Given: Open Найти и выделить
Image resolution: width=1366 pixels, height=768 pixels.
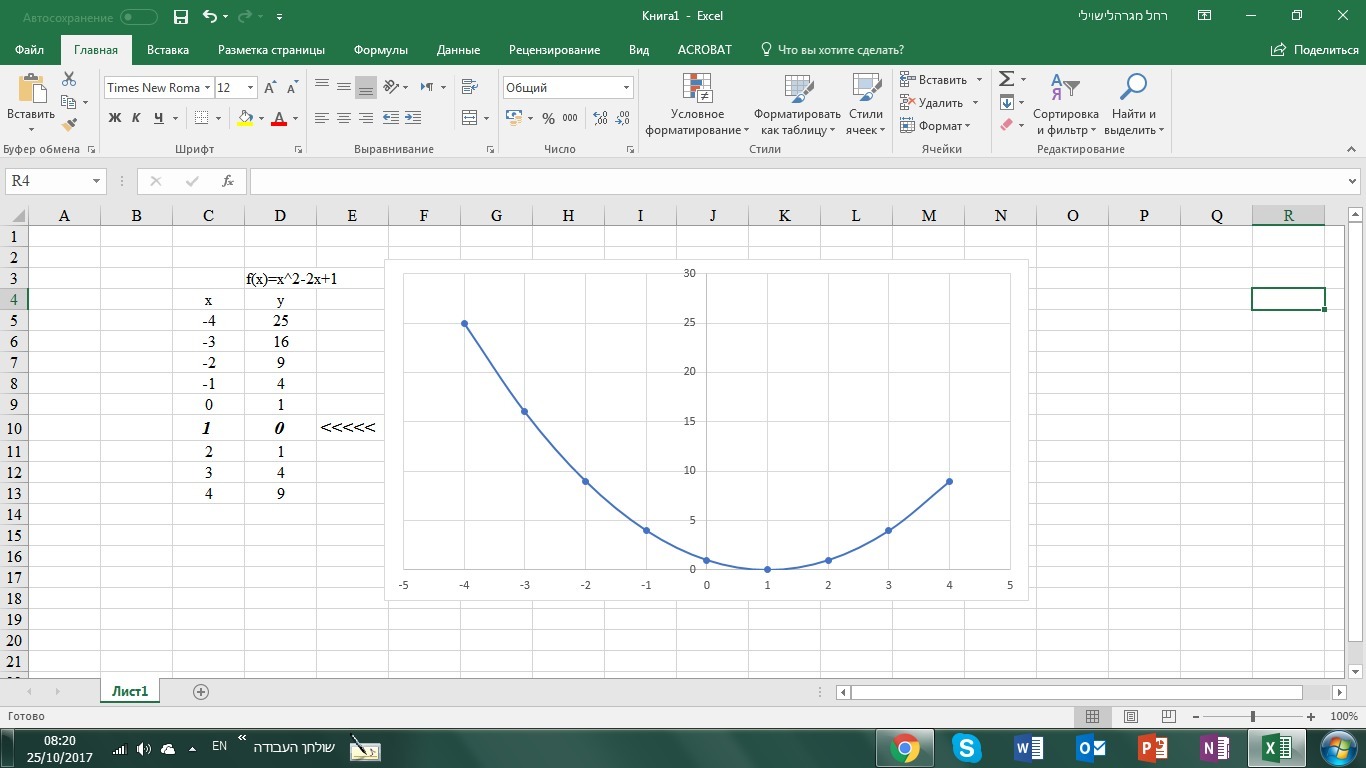Looking at the screenshot, I should [x=1134, y=105].
